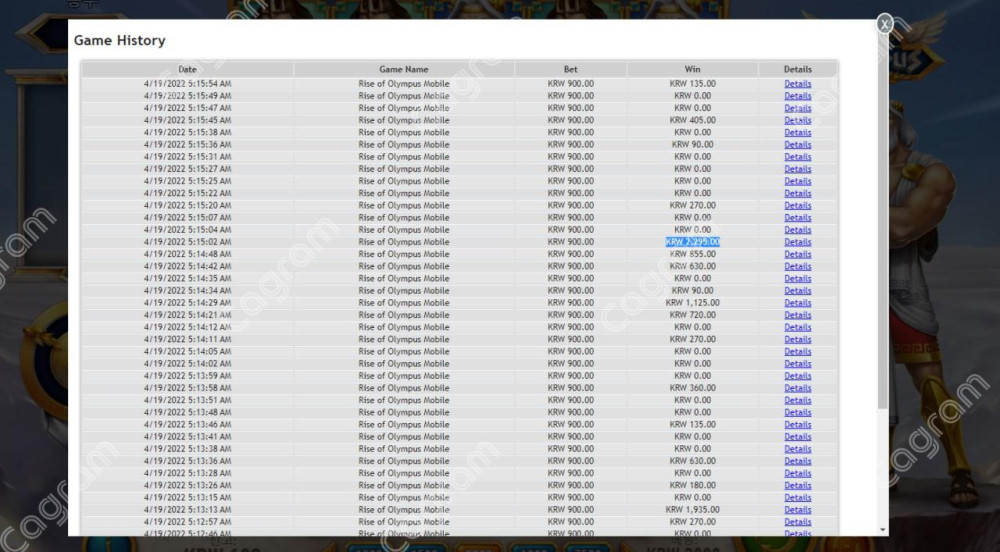
Task: View Details of the KRW 1,935.00 win
Action: pos(797,510)
